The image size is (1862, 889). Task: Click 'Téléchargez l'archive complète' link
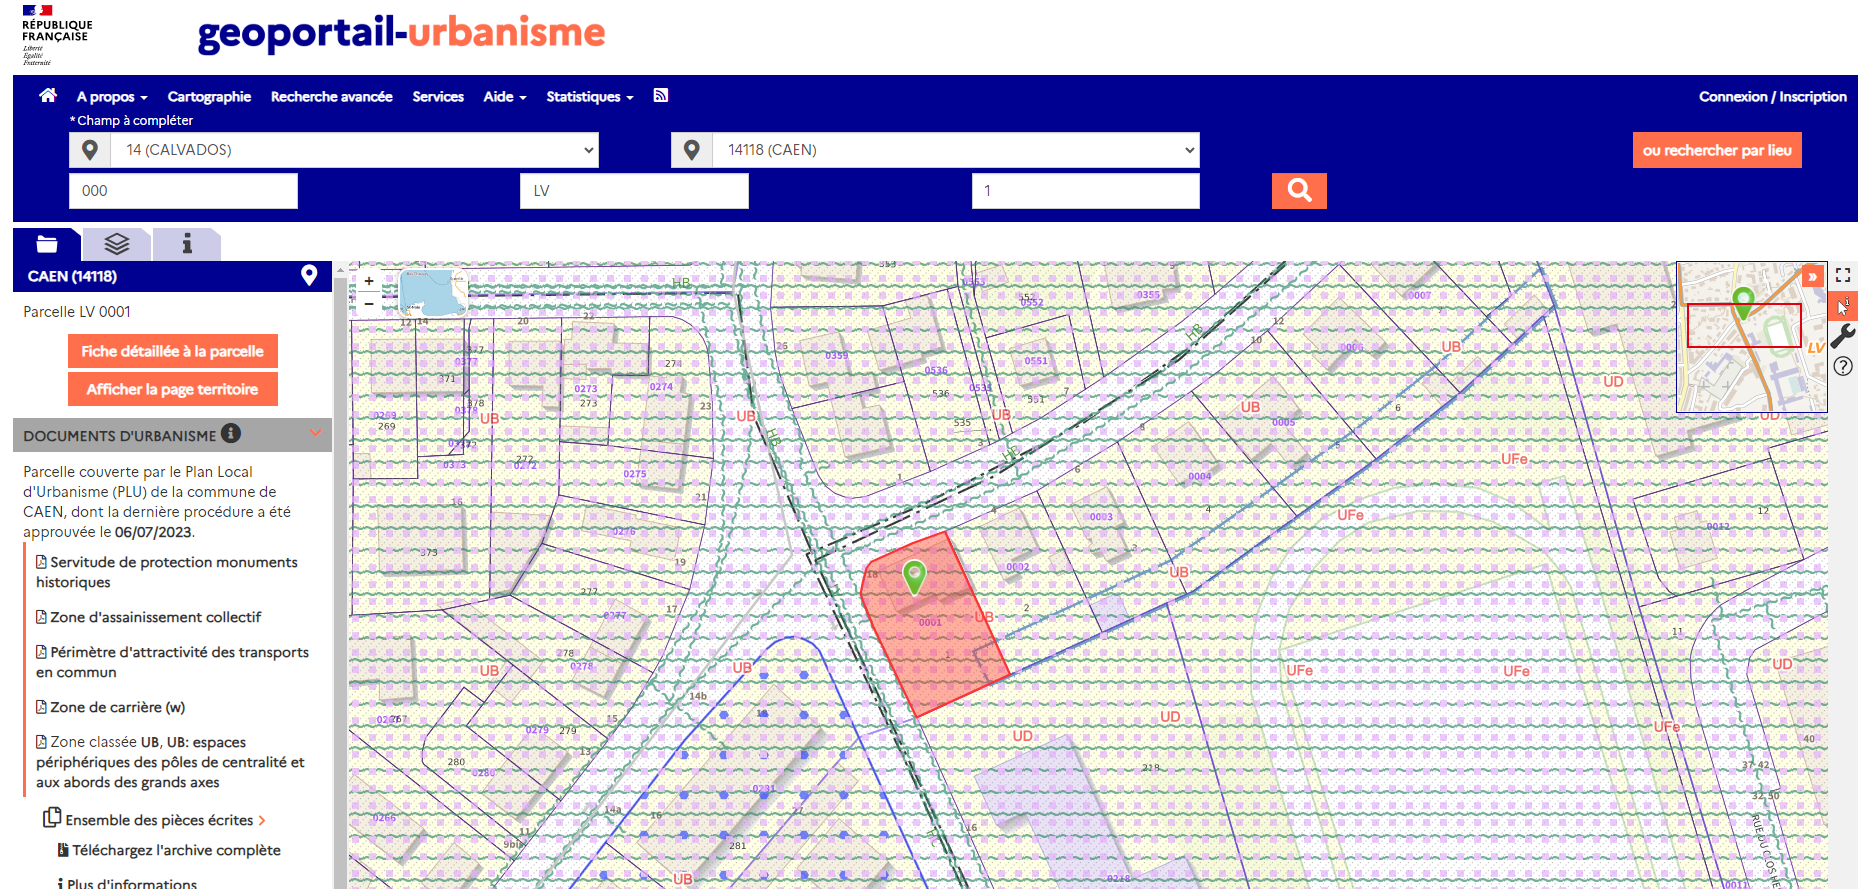169,850
